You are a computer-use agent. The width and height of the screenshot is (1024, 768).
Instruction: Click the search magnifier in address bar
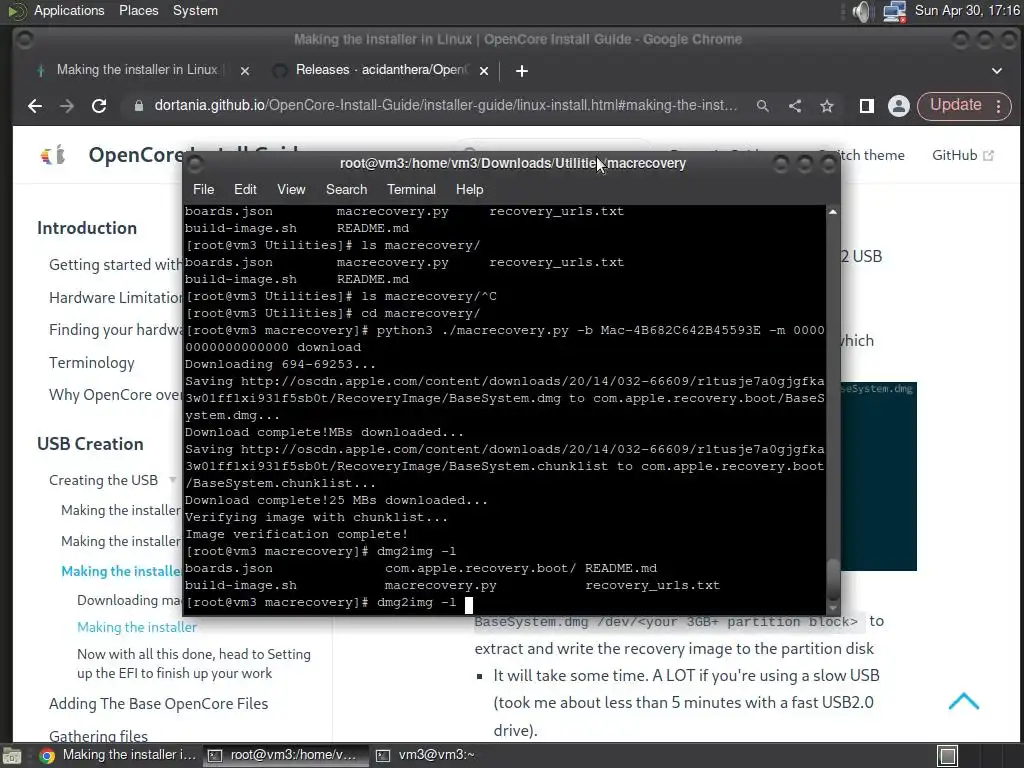[x=762, y=106]
